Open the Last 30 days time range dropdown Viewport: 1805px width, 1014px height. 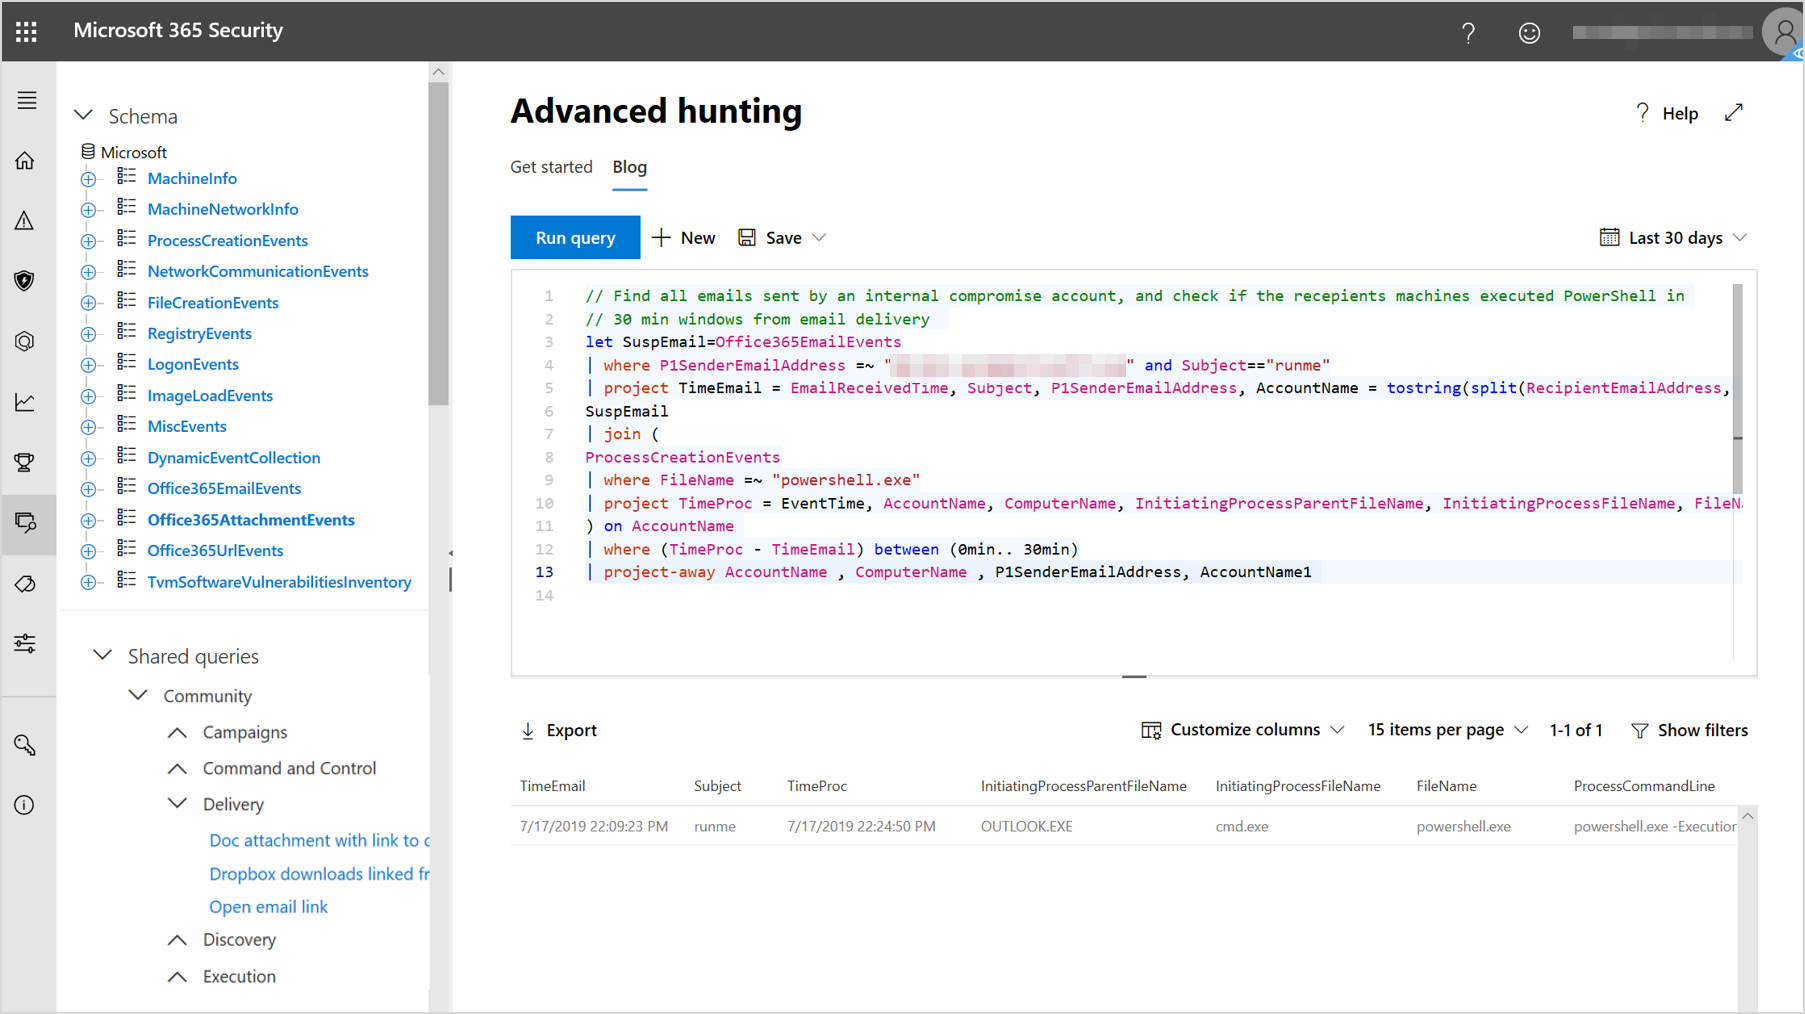point(1671,237)
